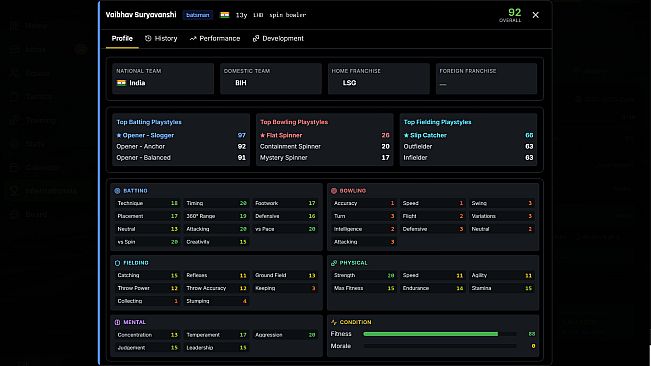
Task: Click the Morale progress bar
Action: pos(440,346)
